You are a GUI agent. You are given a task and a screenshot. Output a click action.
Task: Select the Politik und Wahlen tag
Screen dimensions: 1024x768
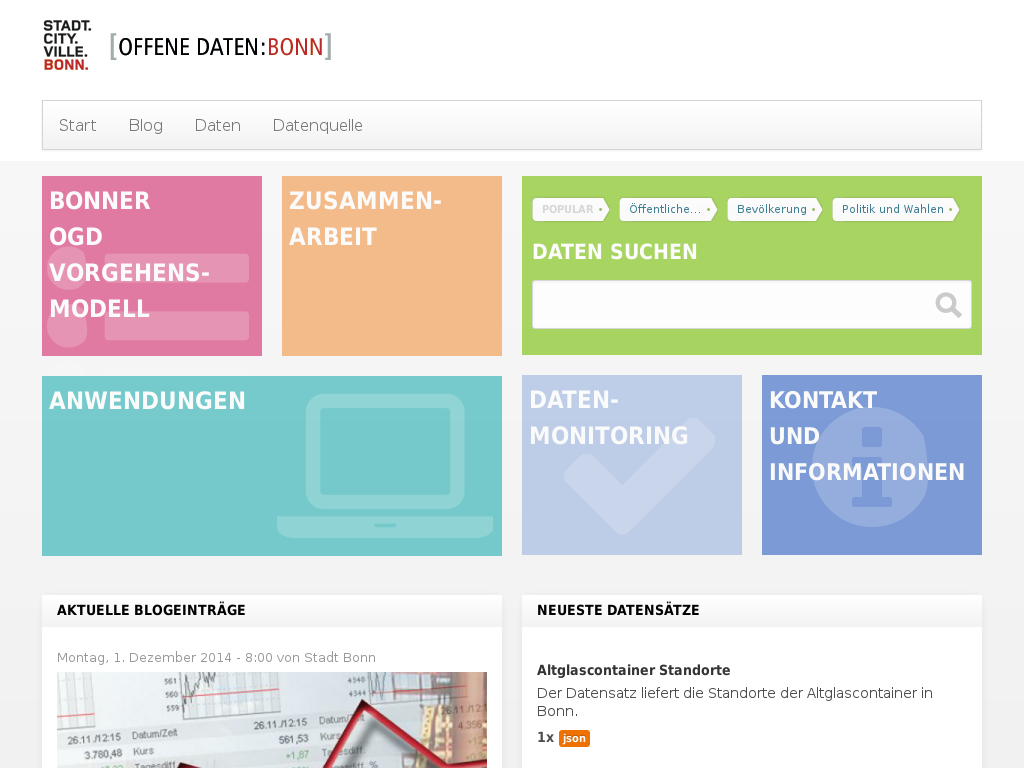point(896,210)
